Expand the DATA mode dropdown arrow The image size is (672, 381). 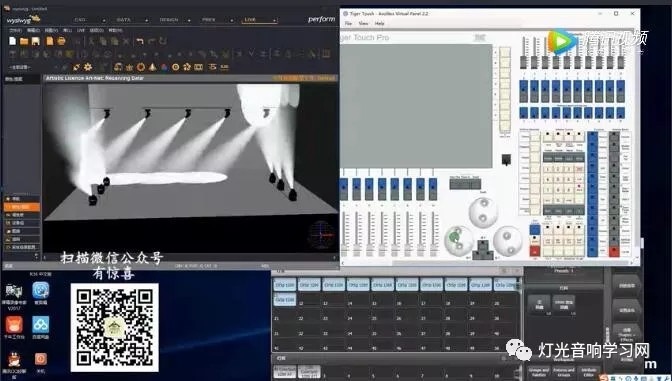click(146, 20)
